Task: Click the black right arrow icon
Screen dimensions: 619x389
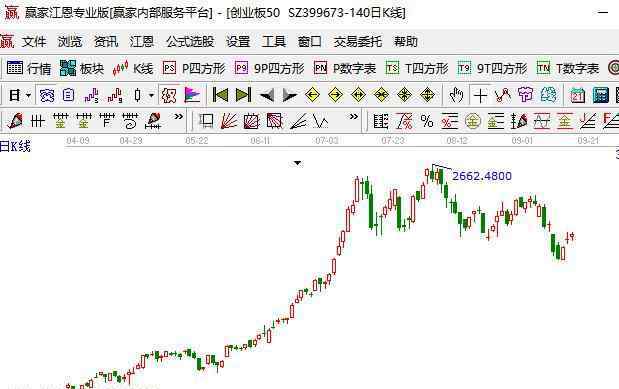Action: [290, 95]
